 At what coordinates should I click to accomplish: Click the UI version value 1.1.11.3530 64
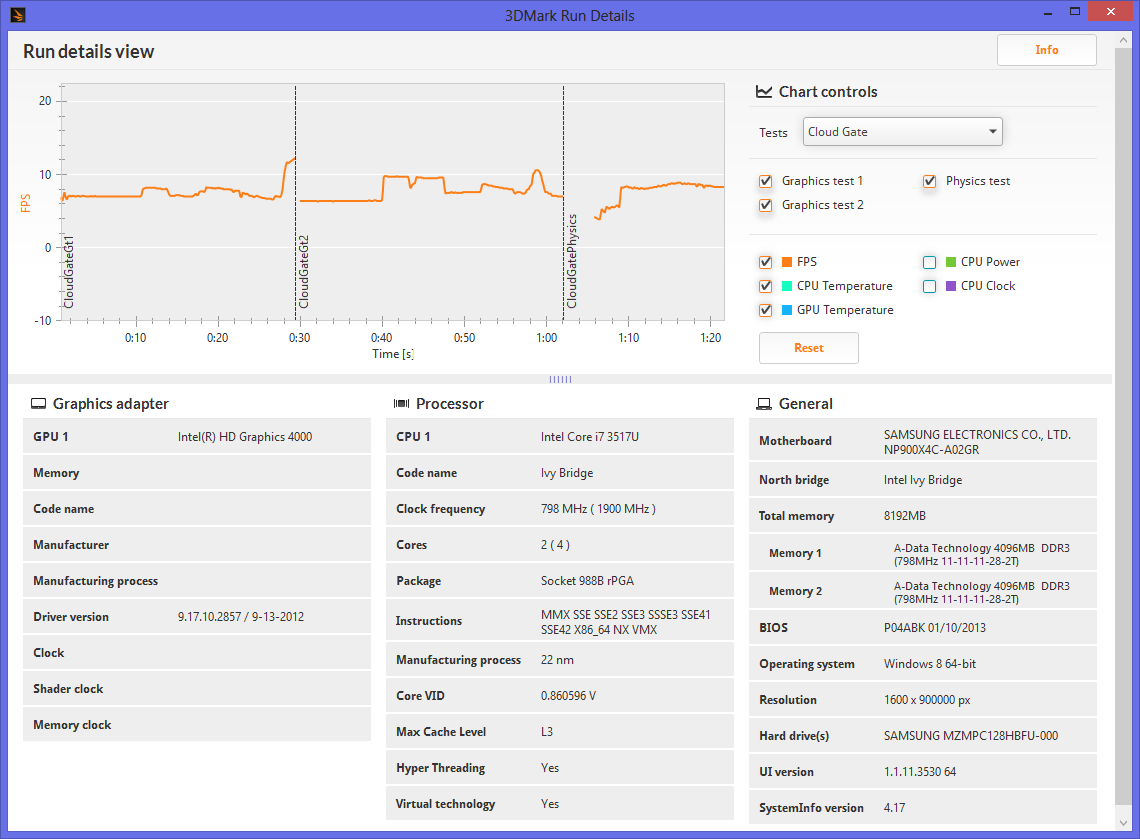(x=920, y=771)
